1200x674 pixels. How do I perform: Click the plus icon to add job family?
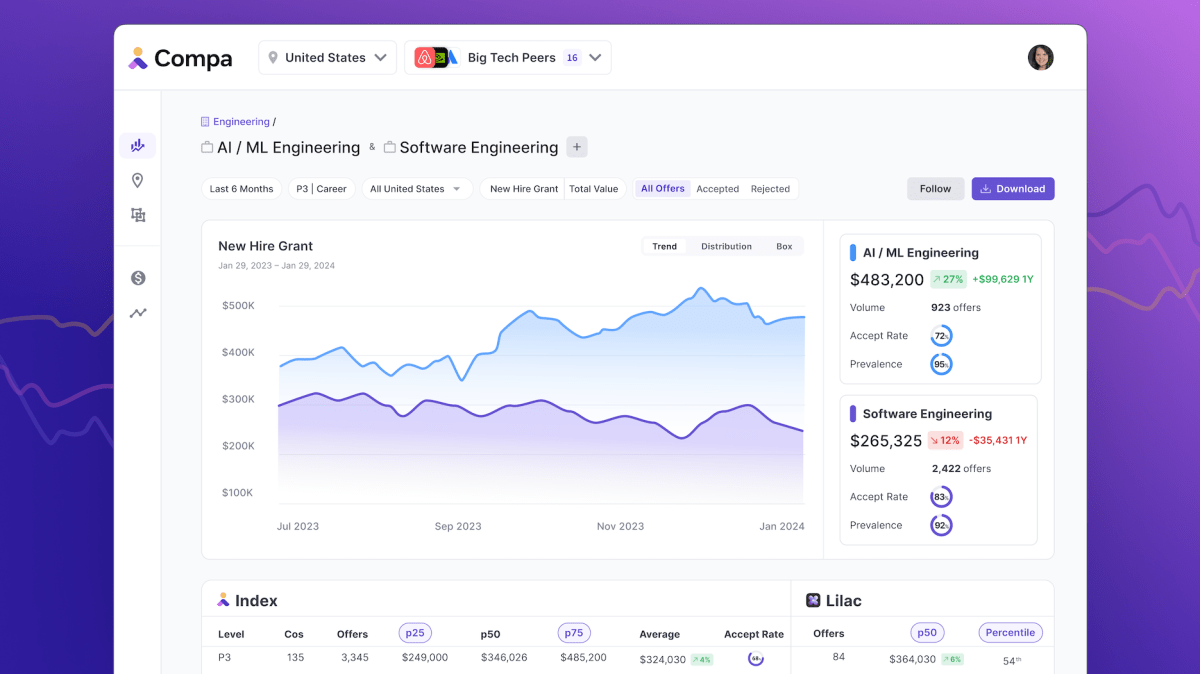[x=577, y=147]
